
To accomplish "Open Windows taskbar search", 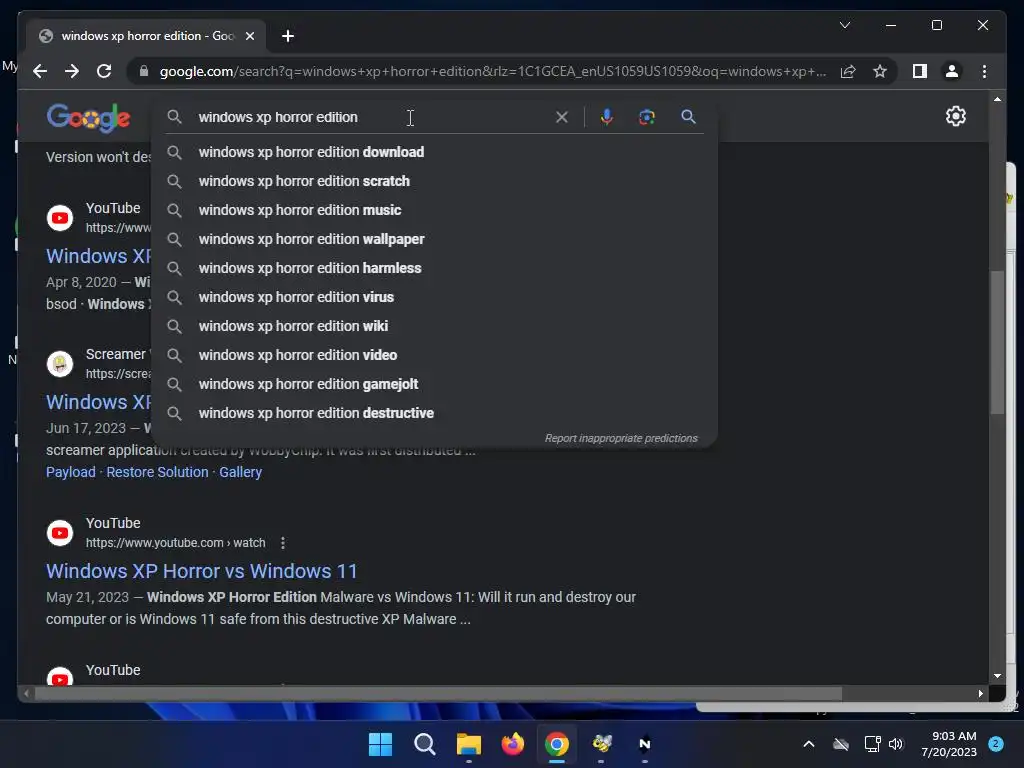I will pos(424,744).
